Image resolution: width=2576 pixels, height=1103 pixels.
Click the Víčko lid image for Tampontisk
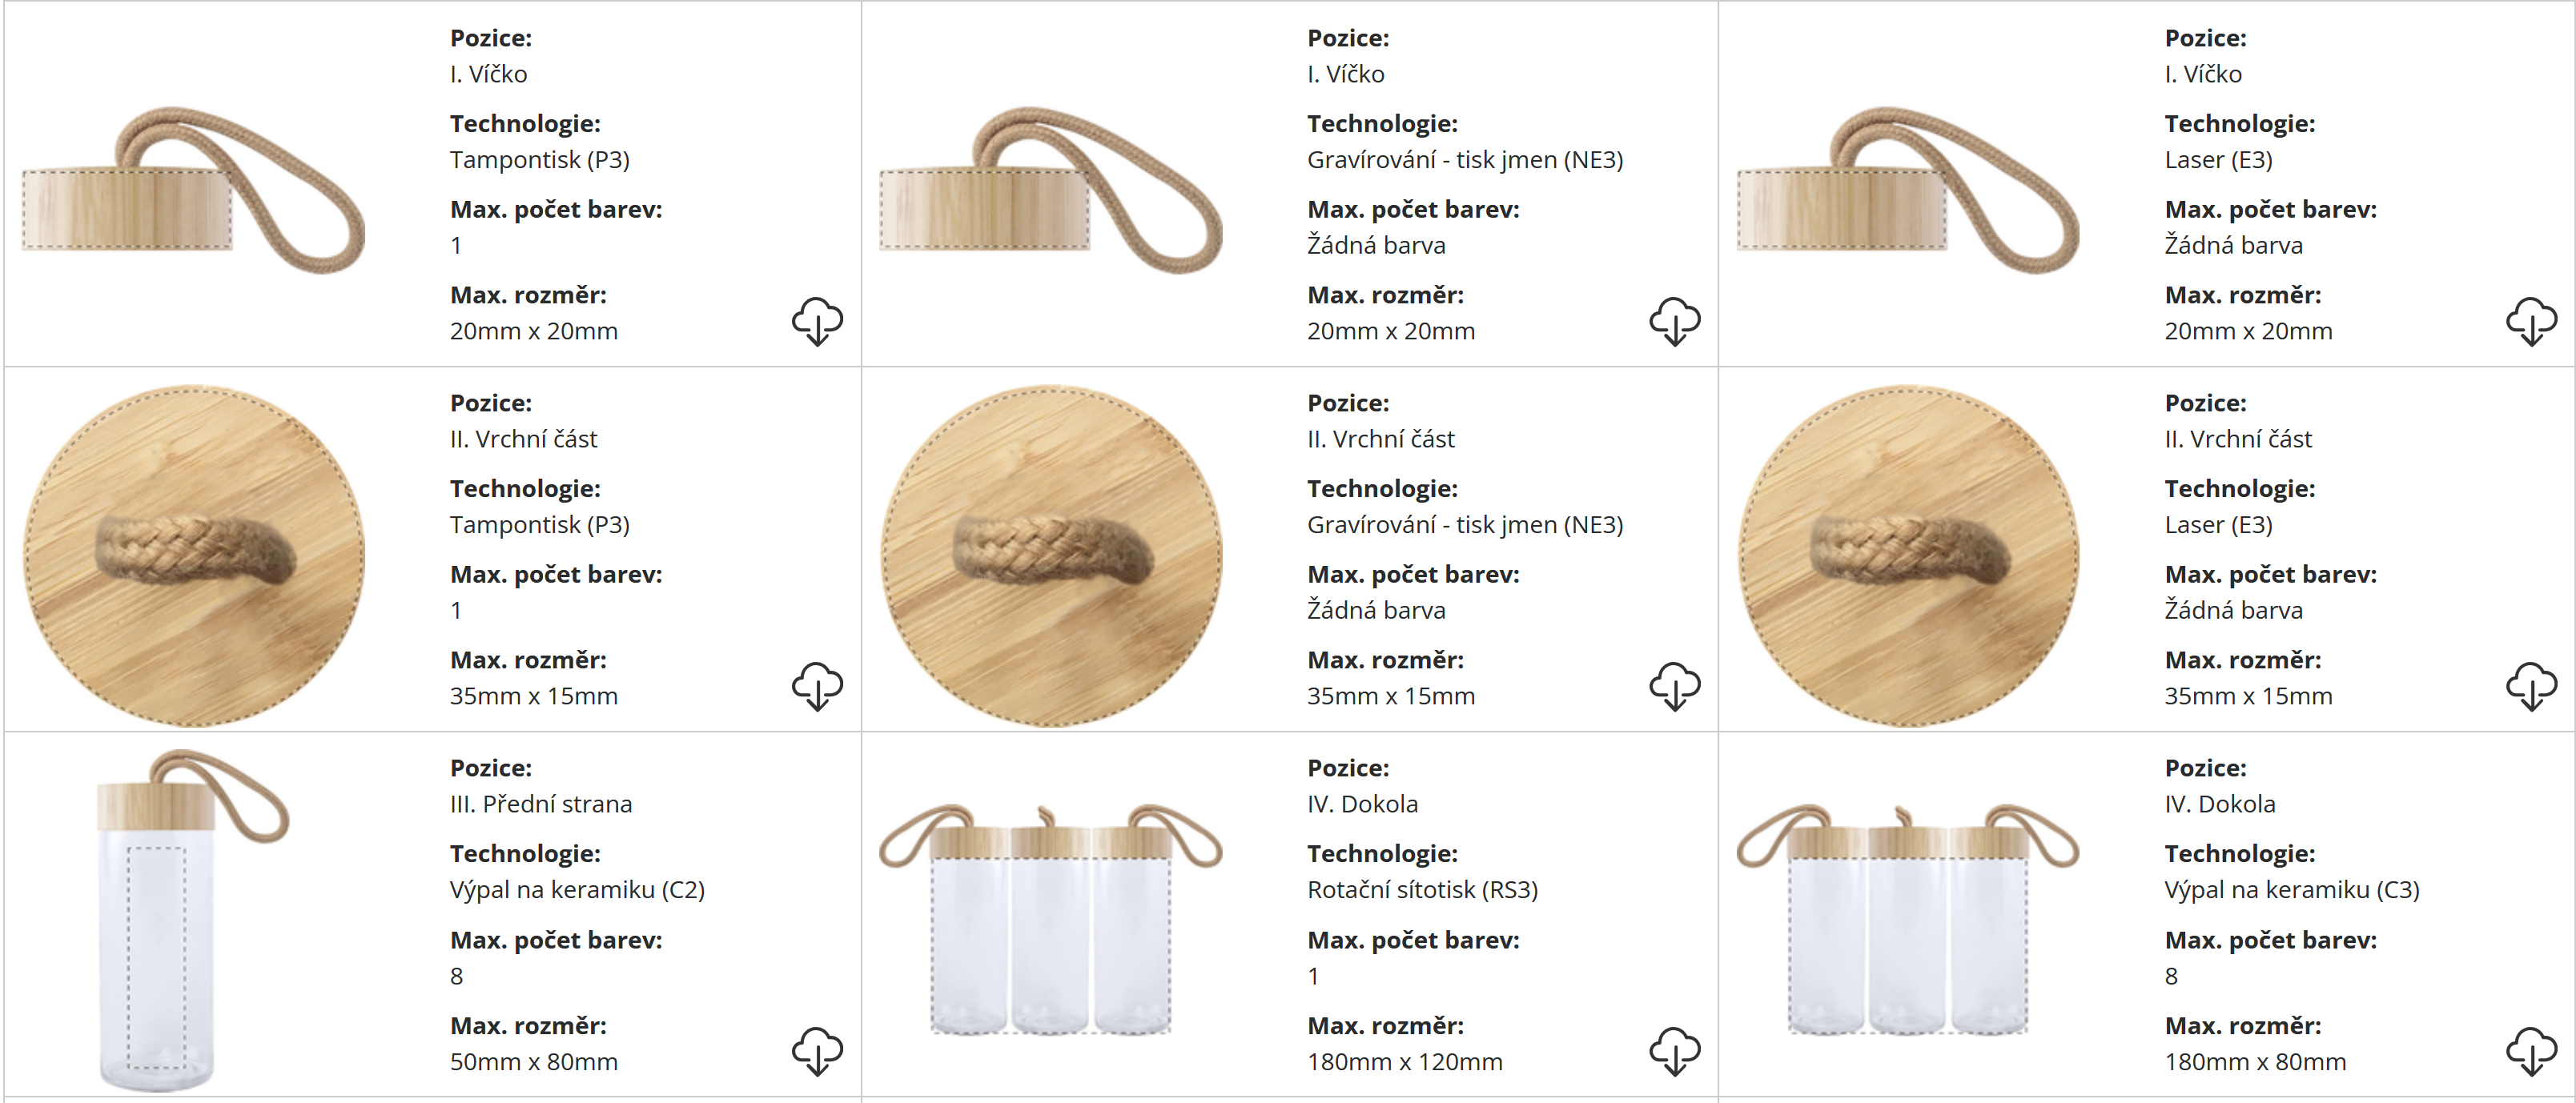coord(193,191)
